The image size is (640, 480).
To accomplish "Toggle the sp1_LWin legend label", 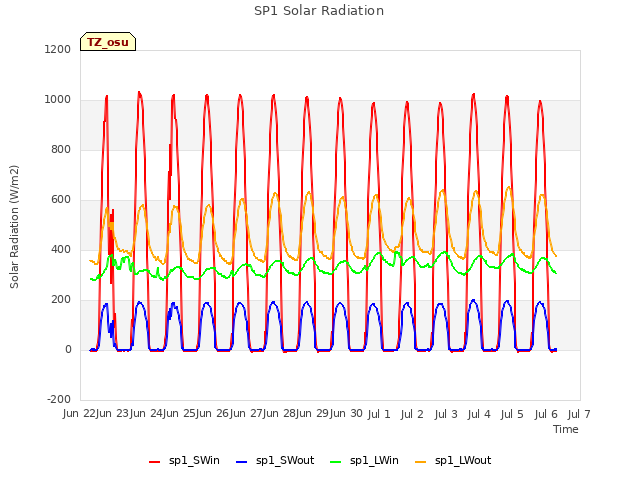I will pyautogui.click(x=374, y=460).
